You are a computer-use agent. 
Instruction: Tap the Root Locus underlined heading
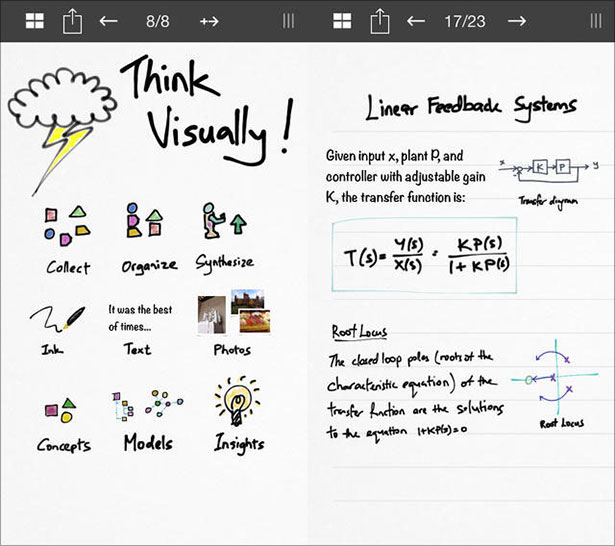tap(359, 332)
